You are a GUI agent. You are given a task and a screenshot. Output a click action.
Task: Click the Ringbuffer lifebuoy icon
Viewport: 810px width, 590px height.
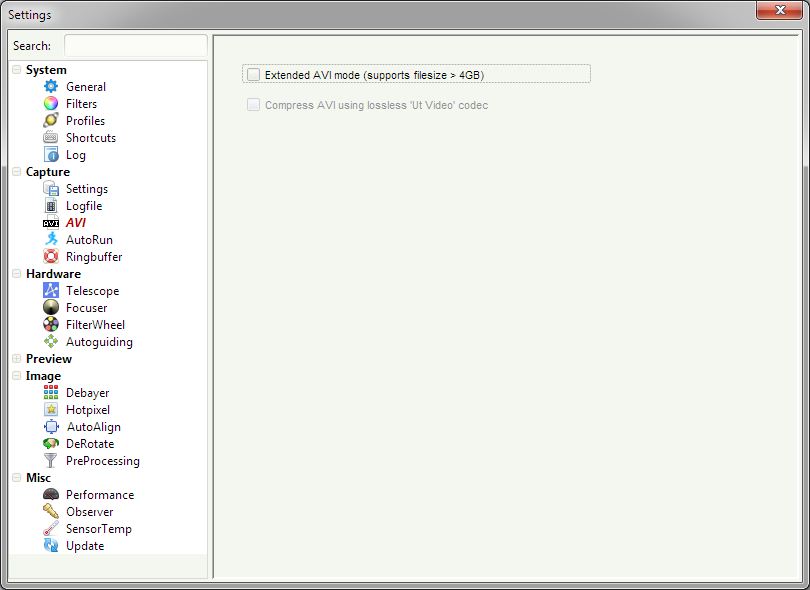[x=51, y=256]
